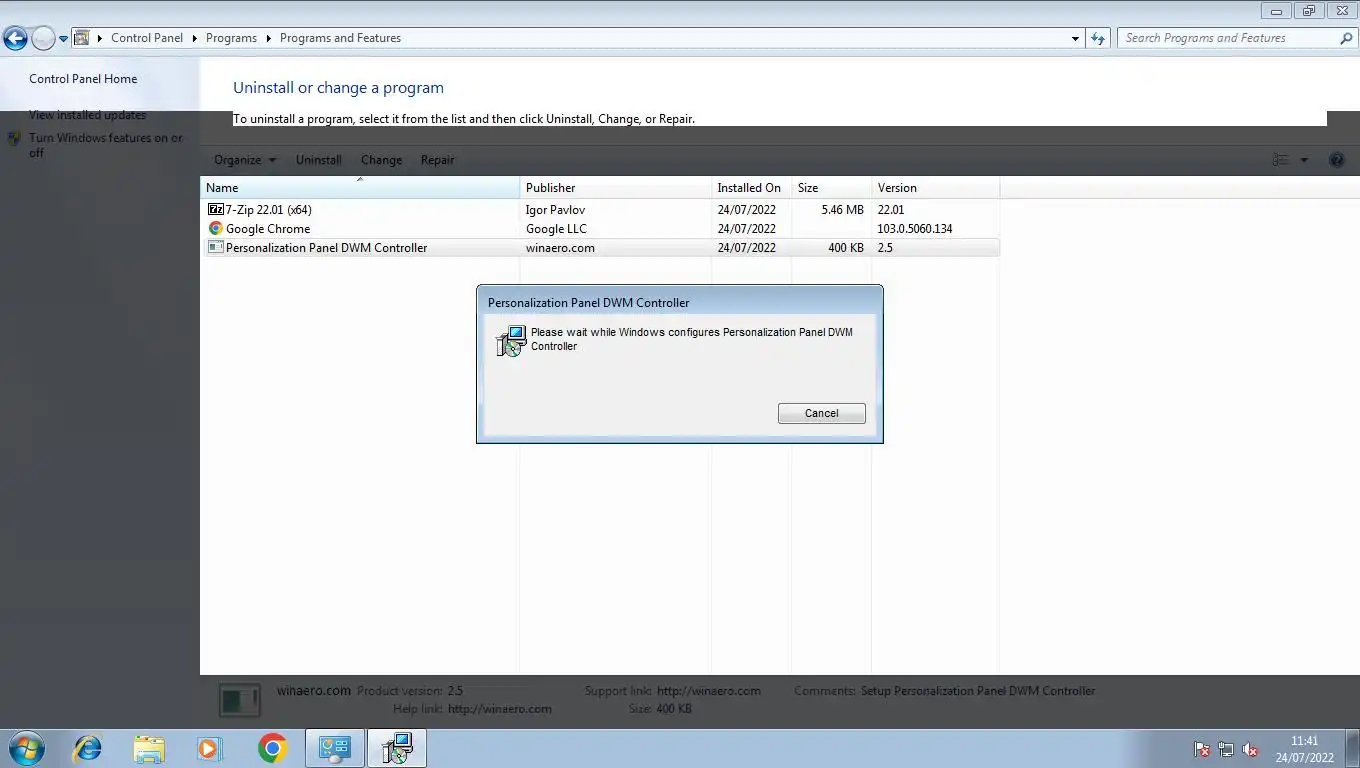Open the Action Center flag tray icon
Image resolution: width=1360 pixels, height=768 pixels.
(1202, 749)
